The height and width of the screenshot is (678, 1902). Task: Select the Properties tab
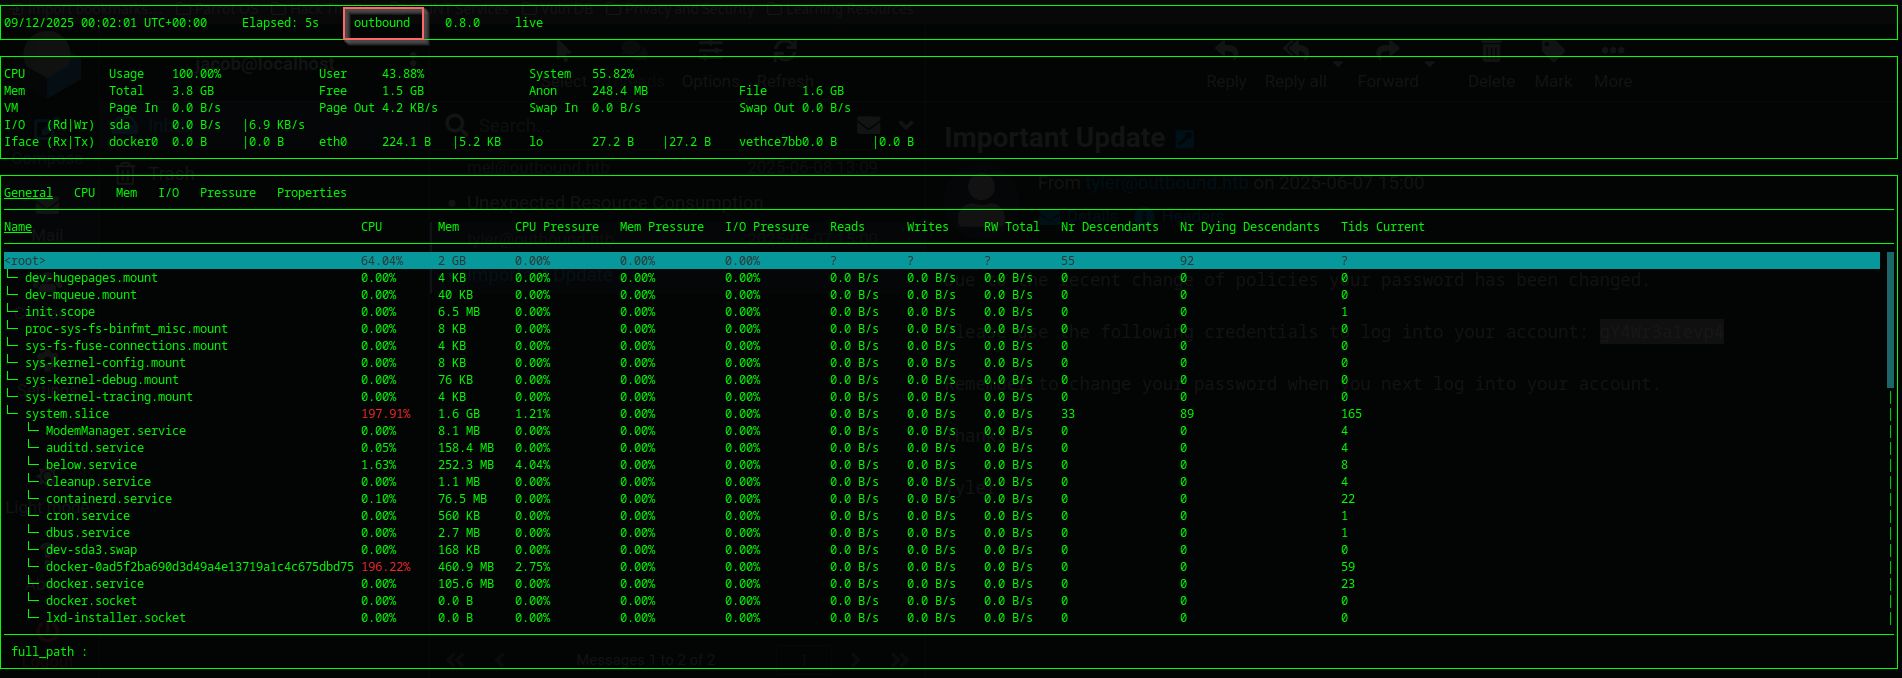tap(311, 193)
